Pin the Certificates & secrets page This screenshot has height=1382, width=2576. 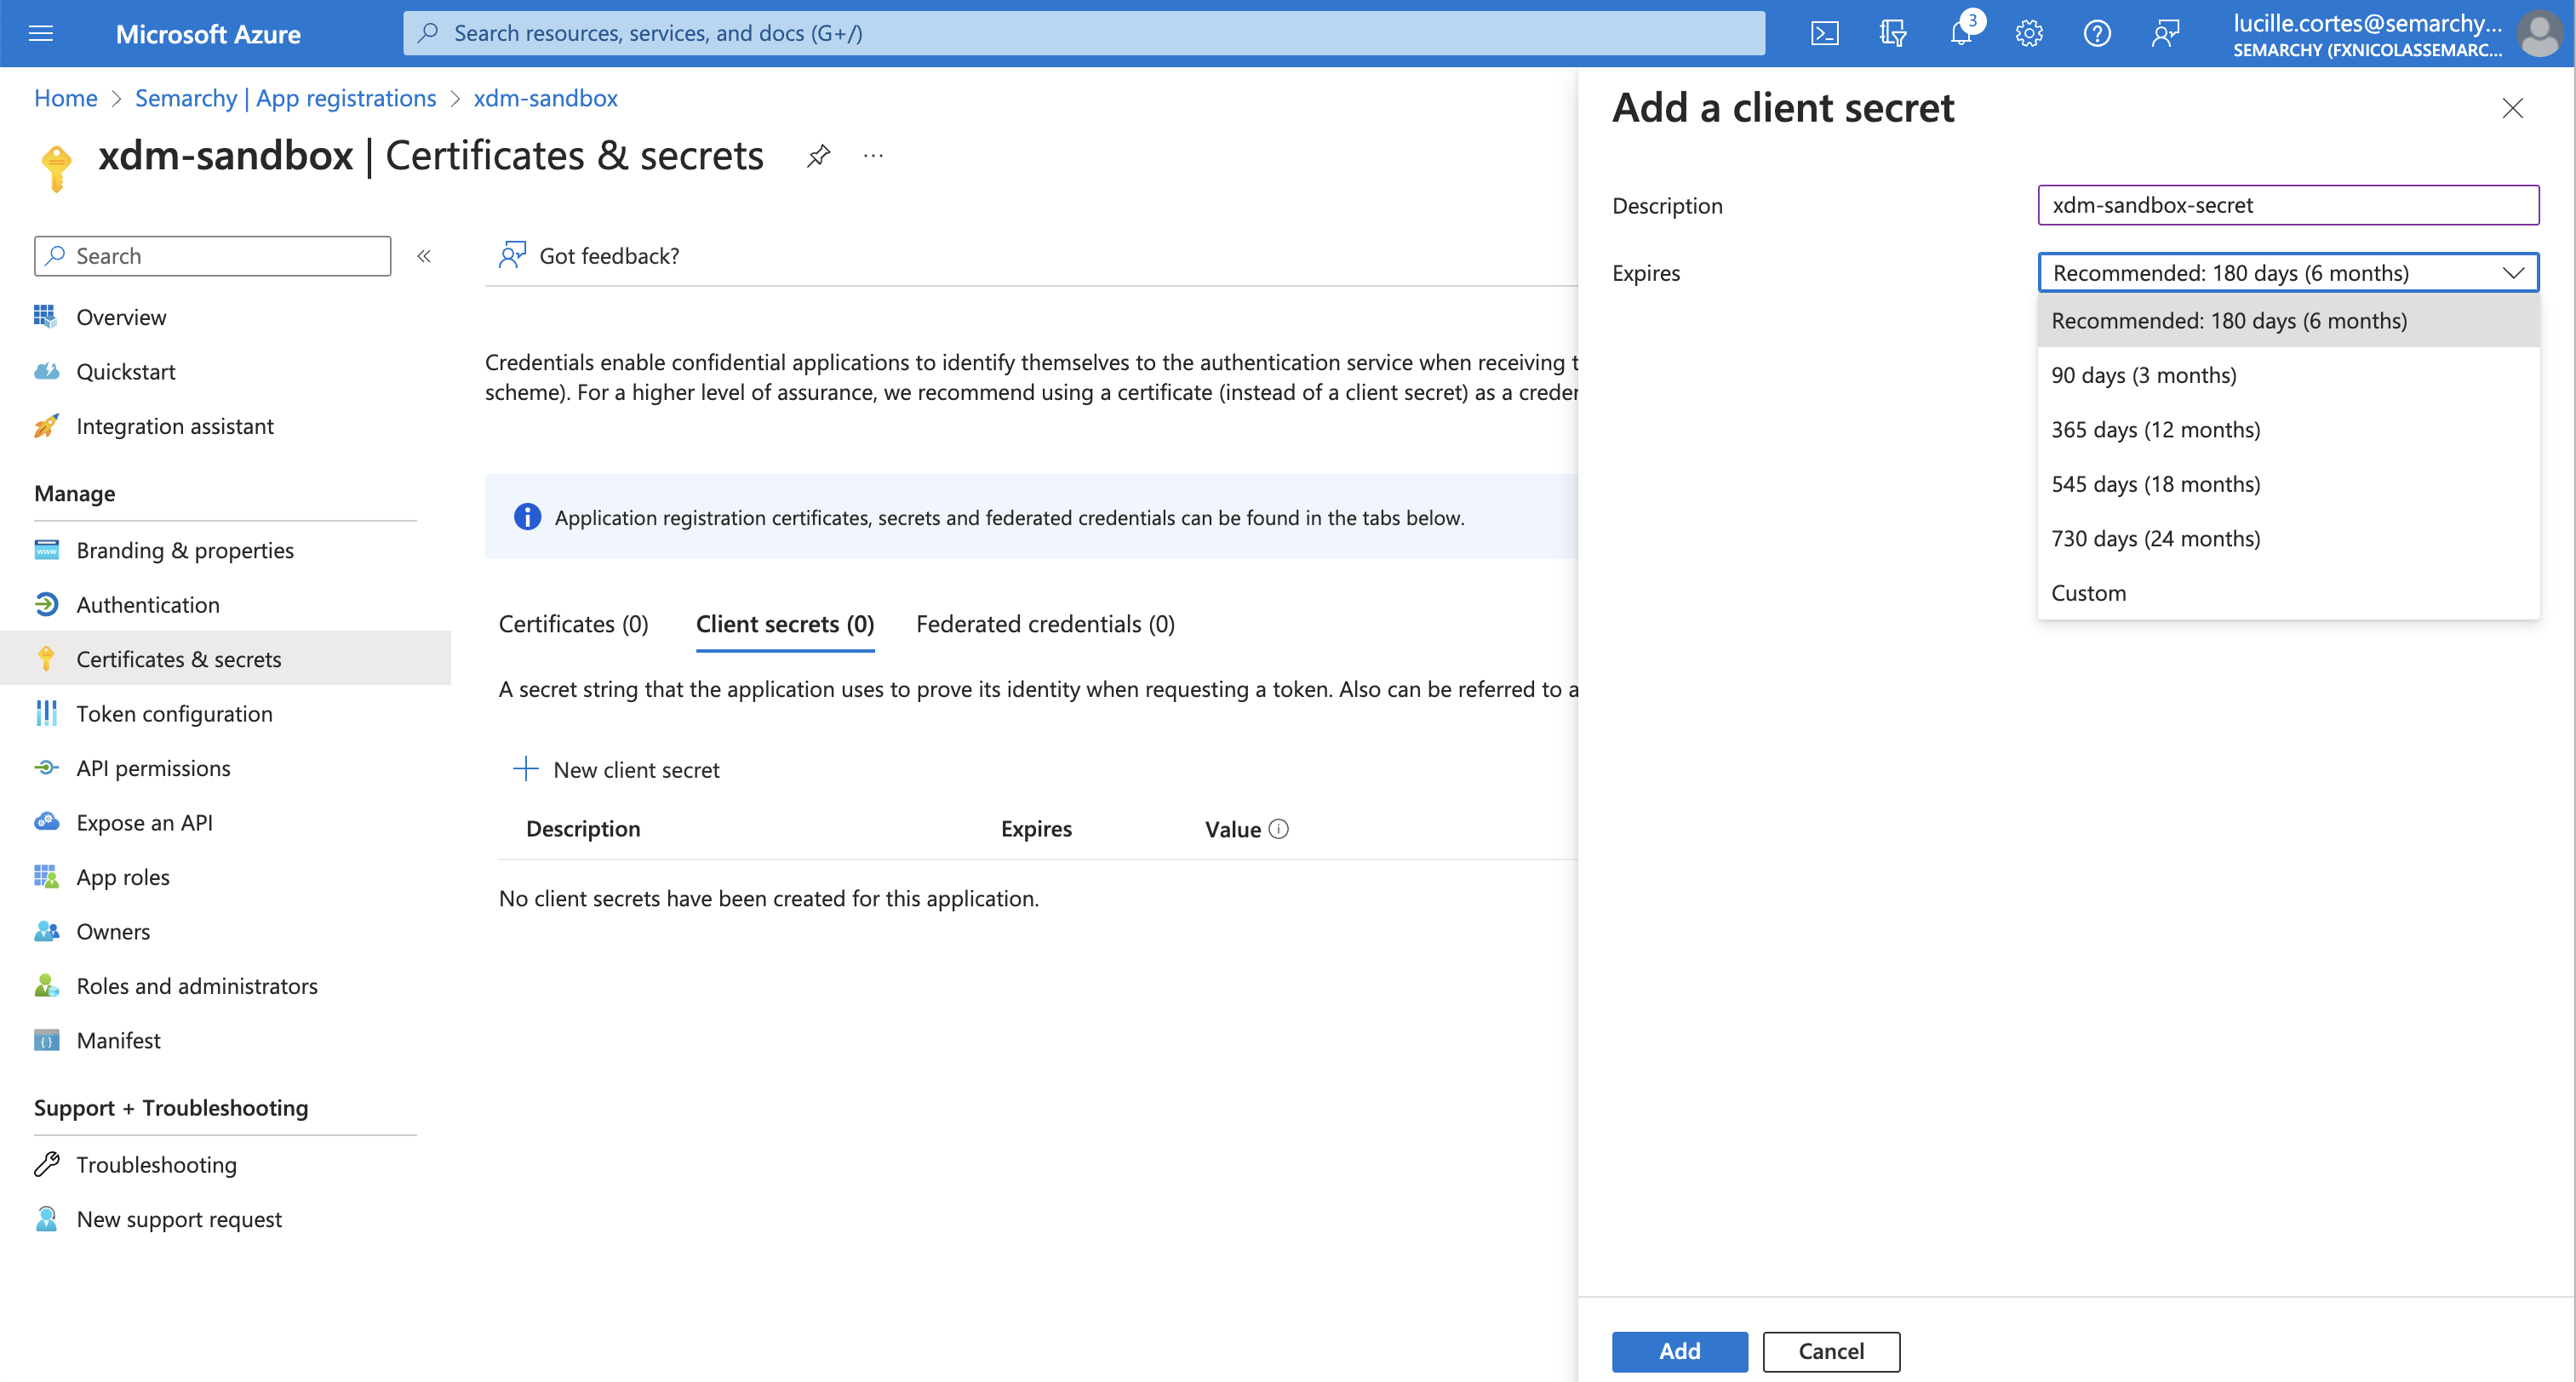click(818, 155)
